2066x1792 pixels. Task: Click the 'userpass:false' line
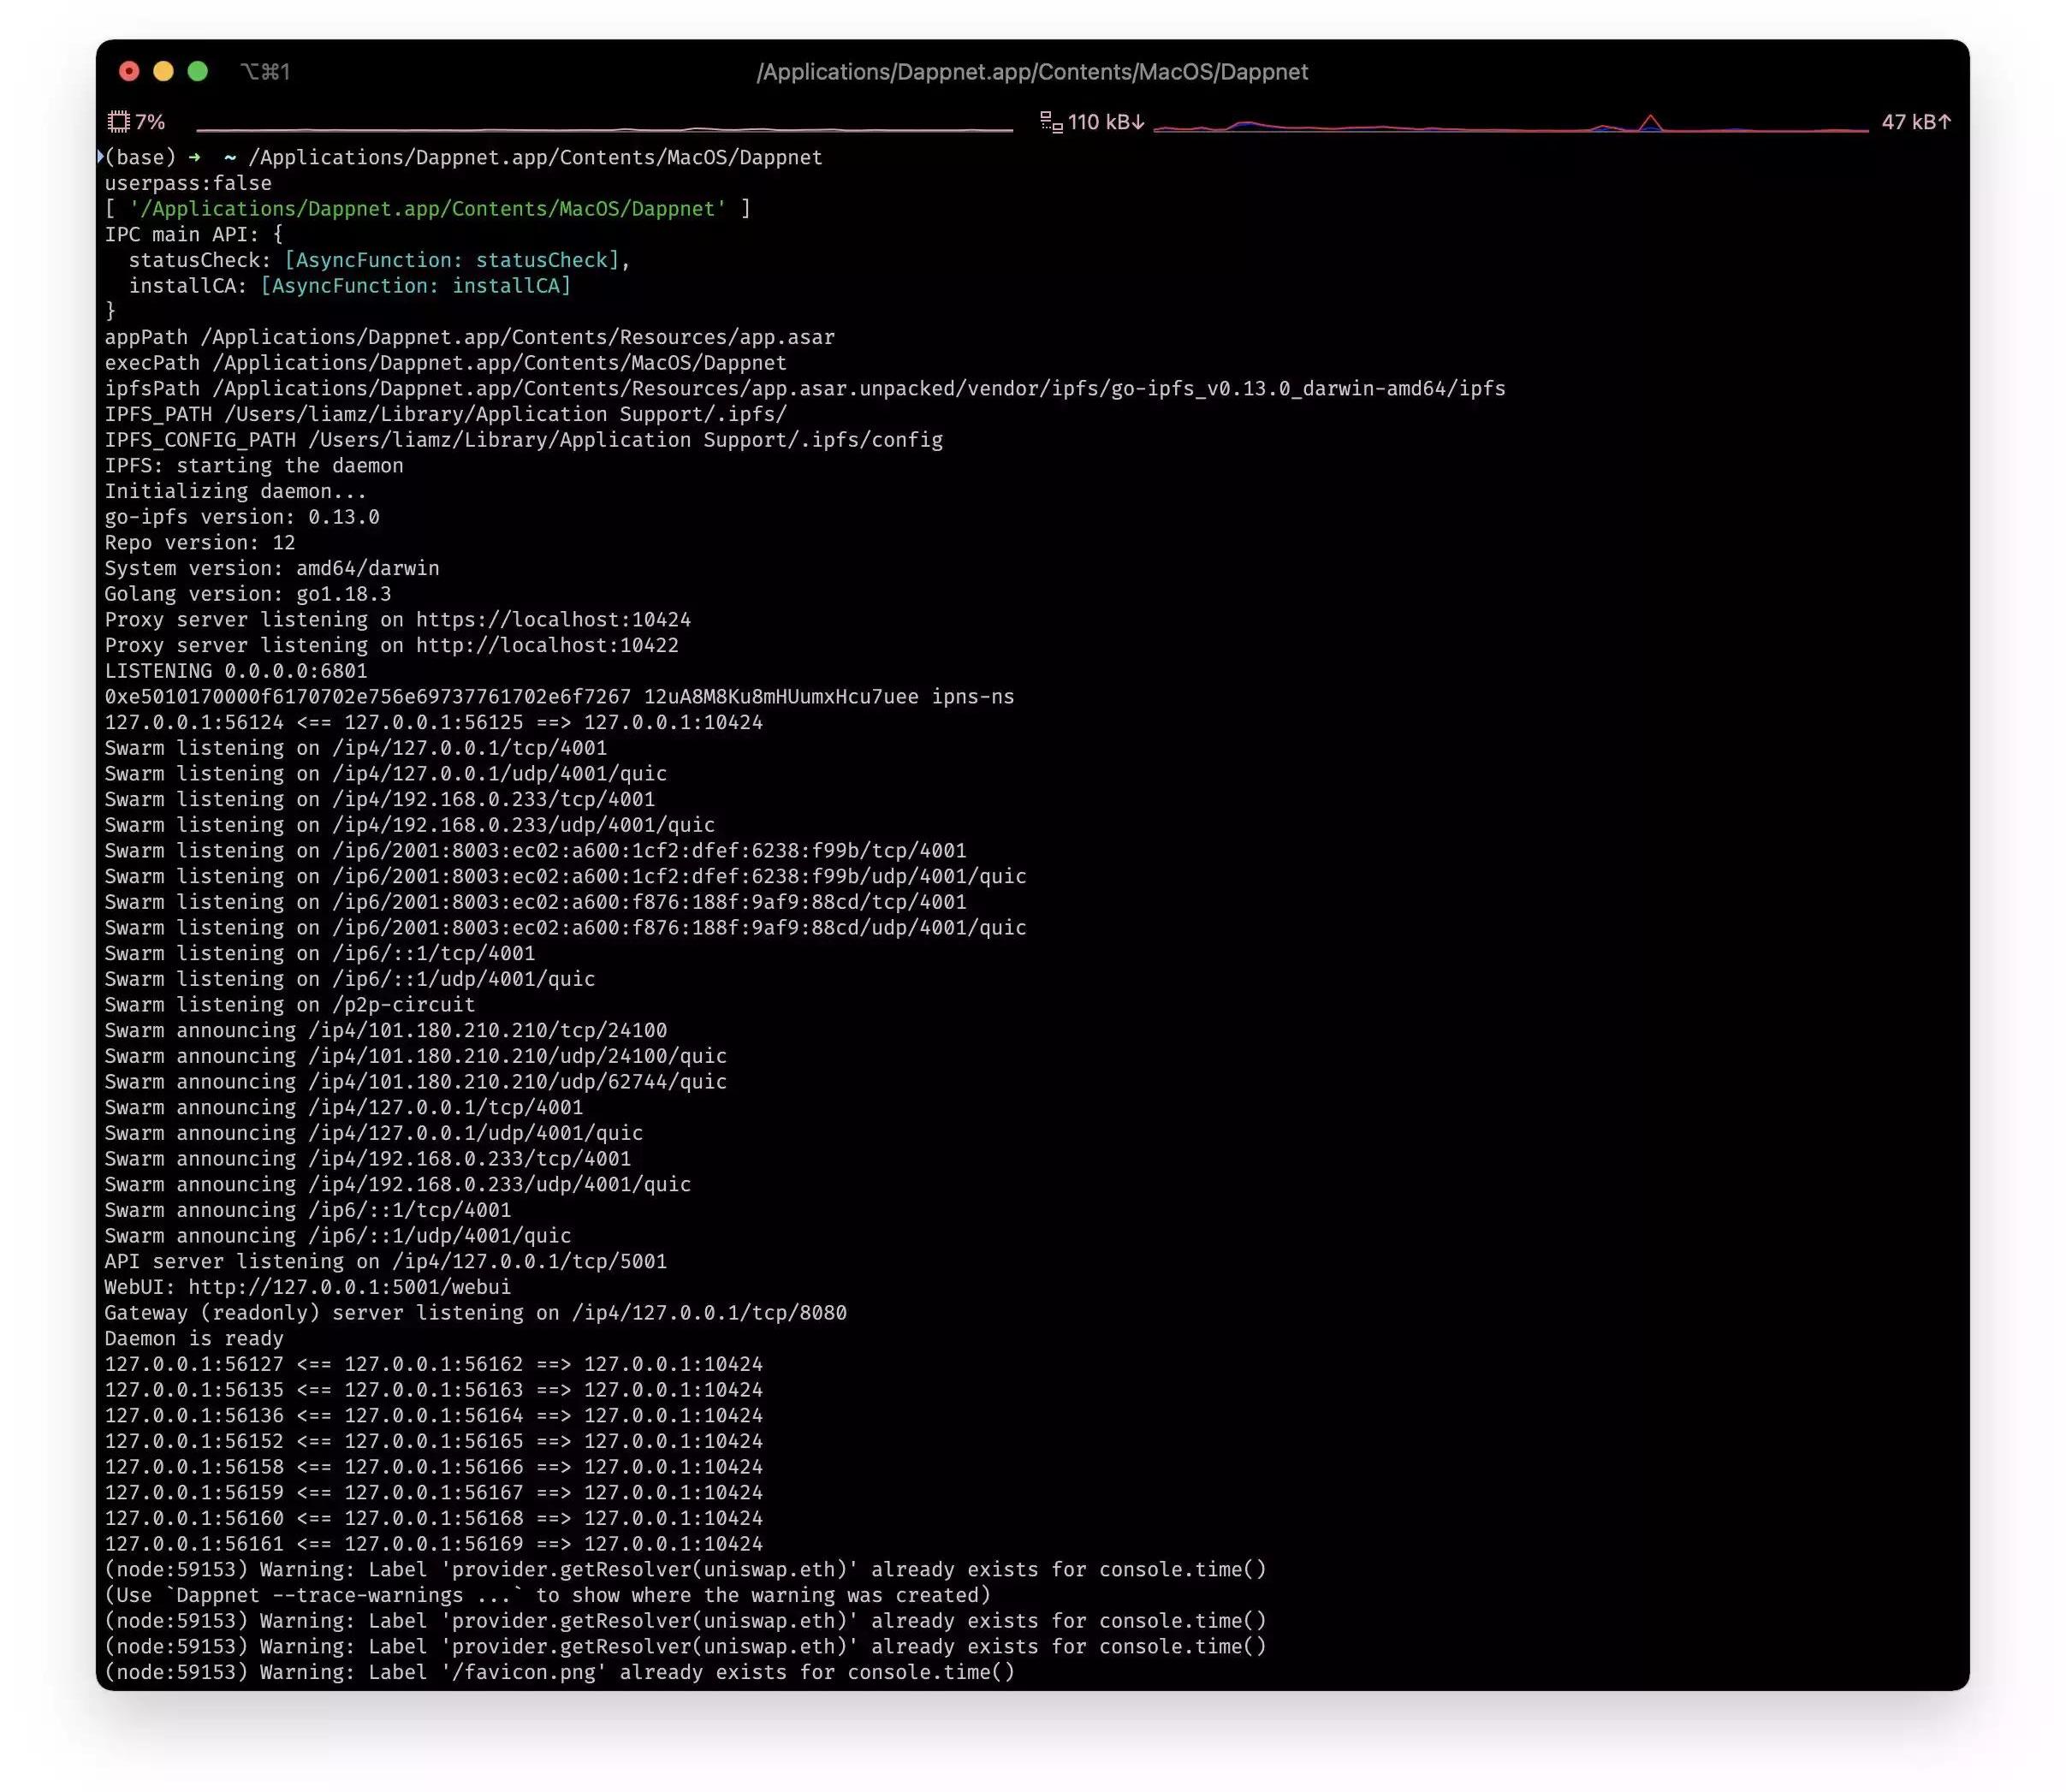coord(188,183)
